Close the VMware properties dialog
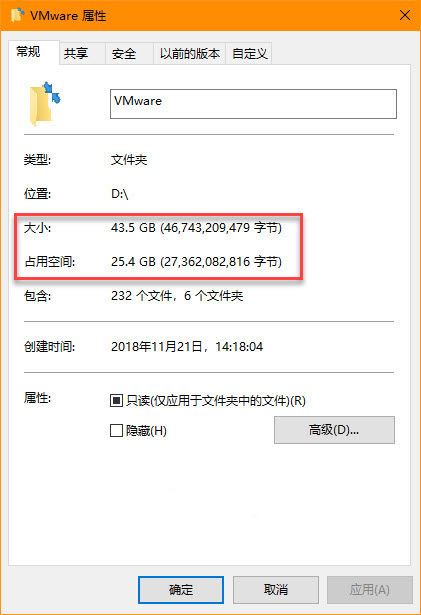 pos(405,15)
